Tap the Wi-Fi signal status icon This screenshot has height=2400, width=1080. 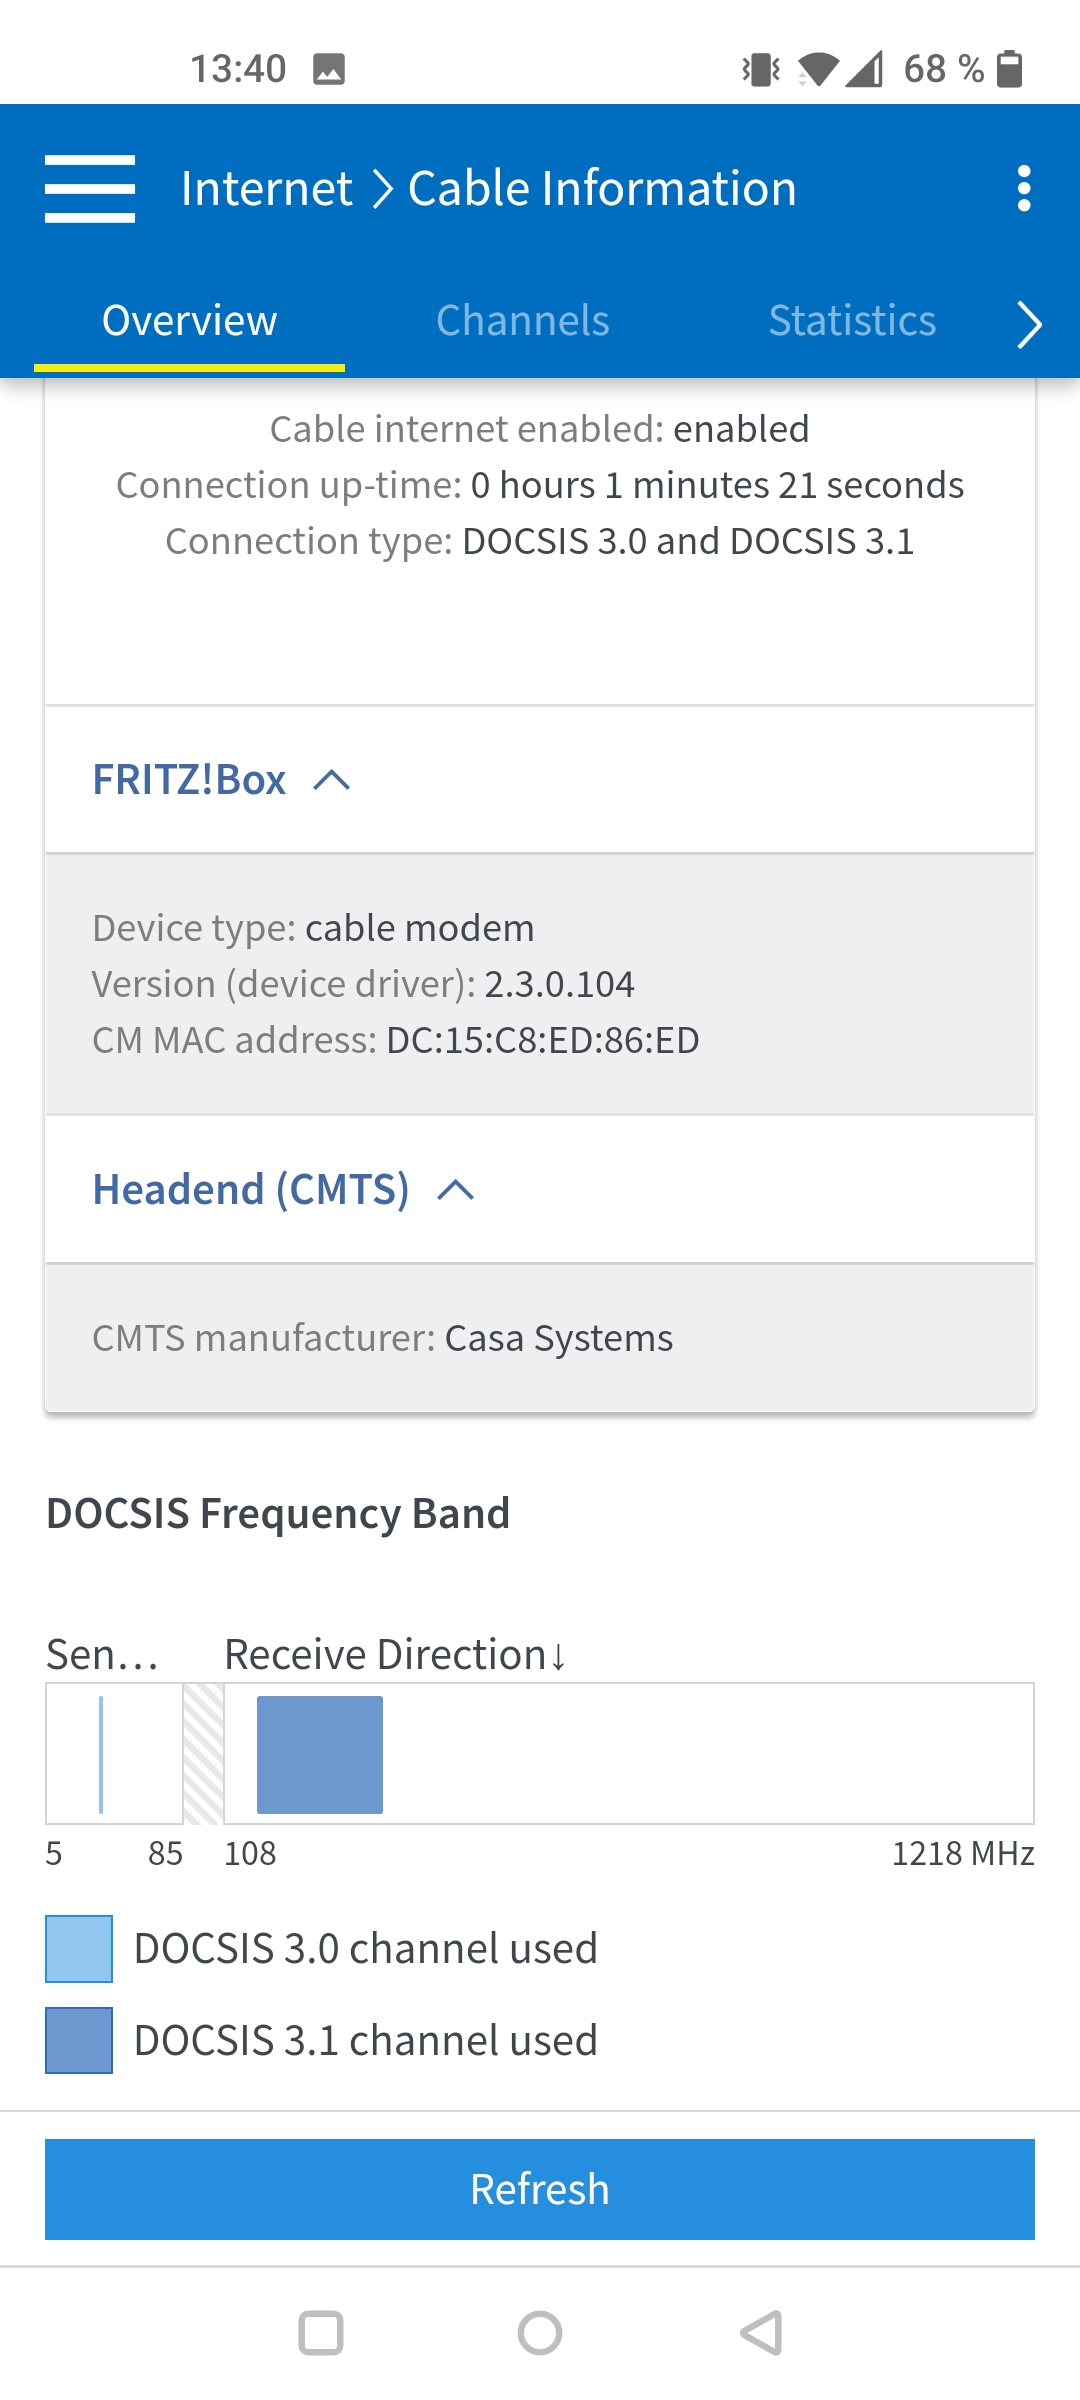[x=818, y=69]
